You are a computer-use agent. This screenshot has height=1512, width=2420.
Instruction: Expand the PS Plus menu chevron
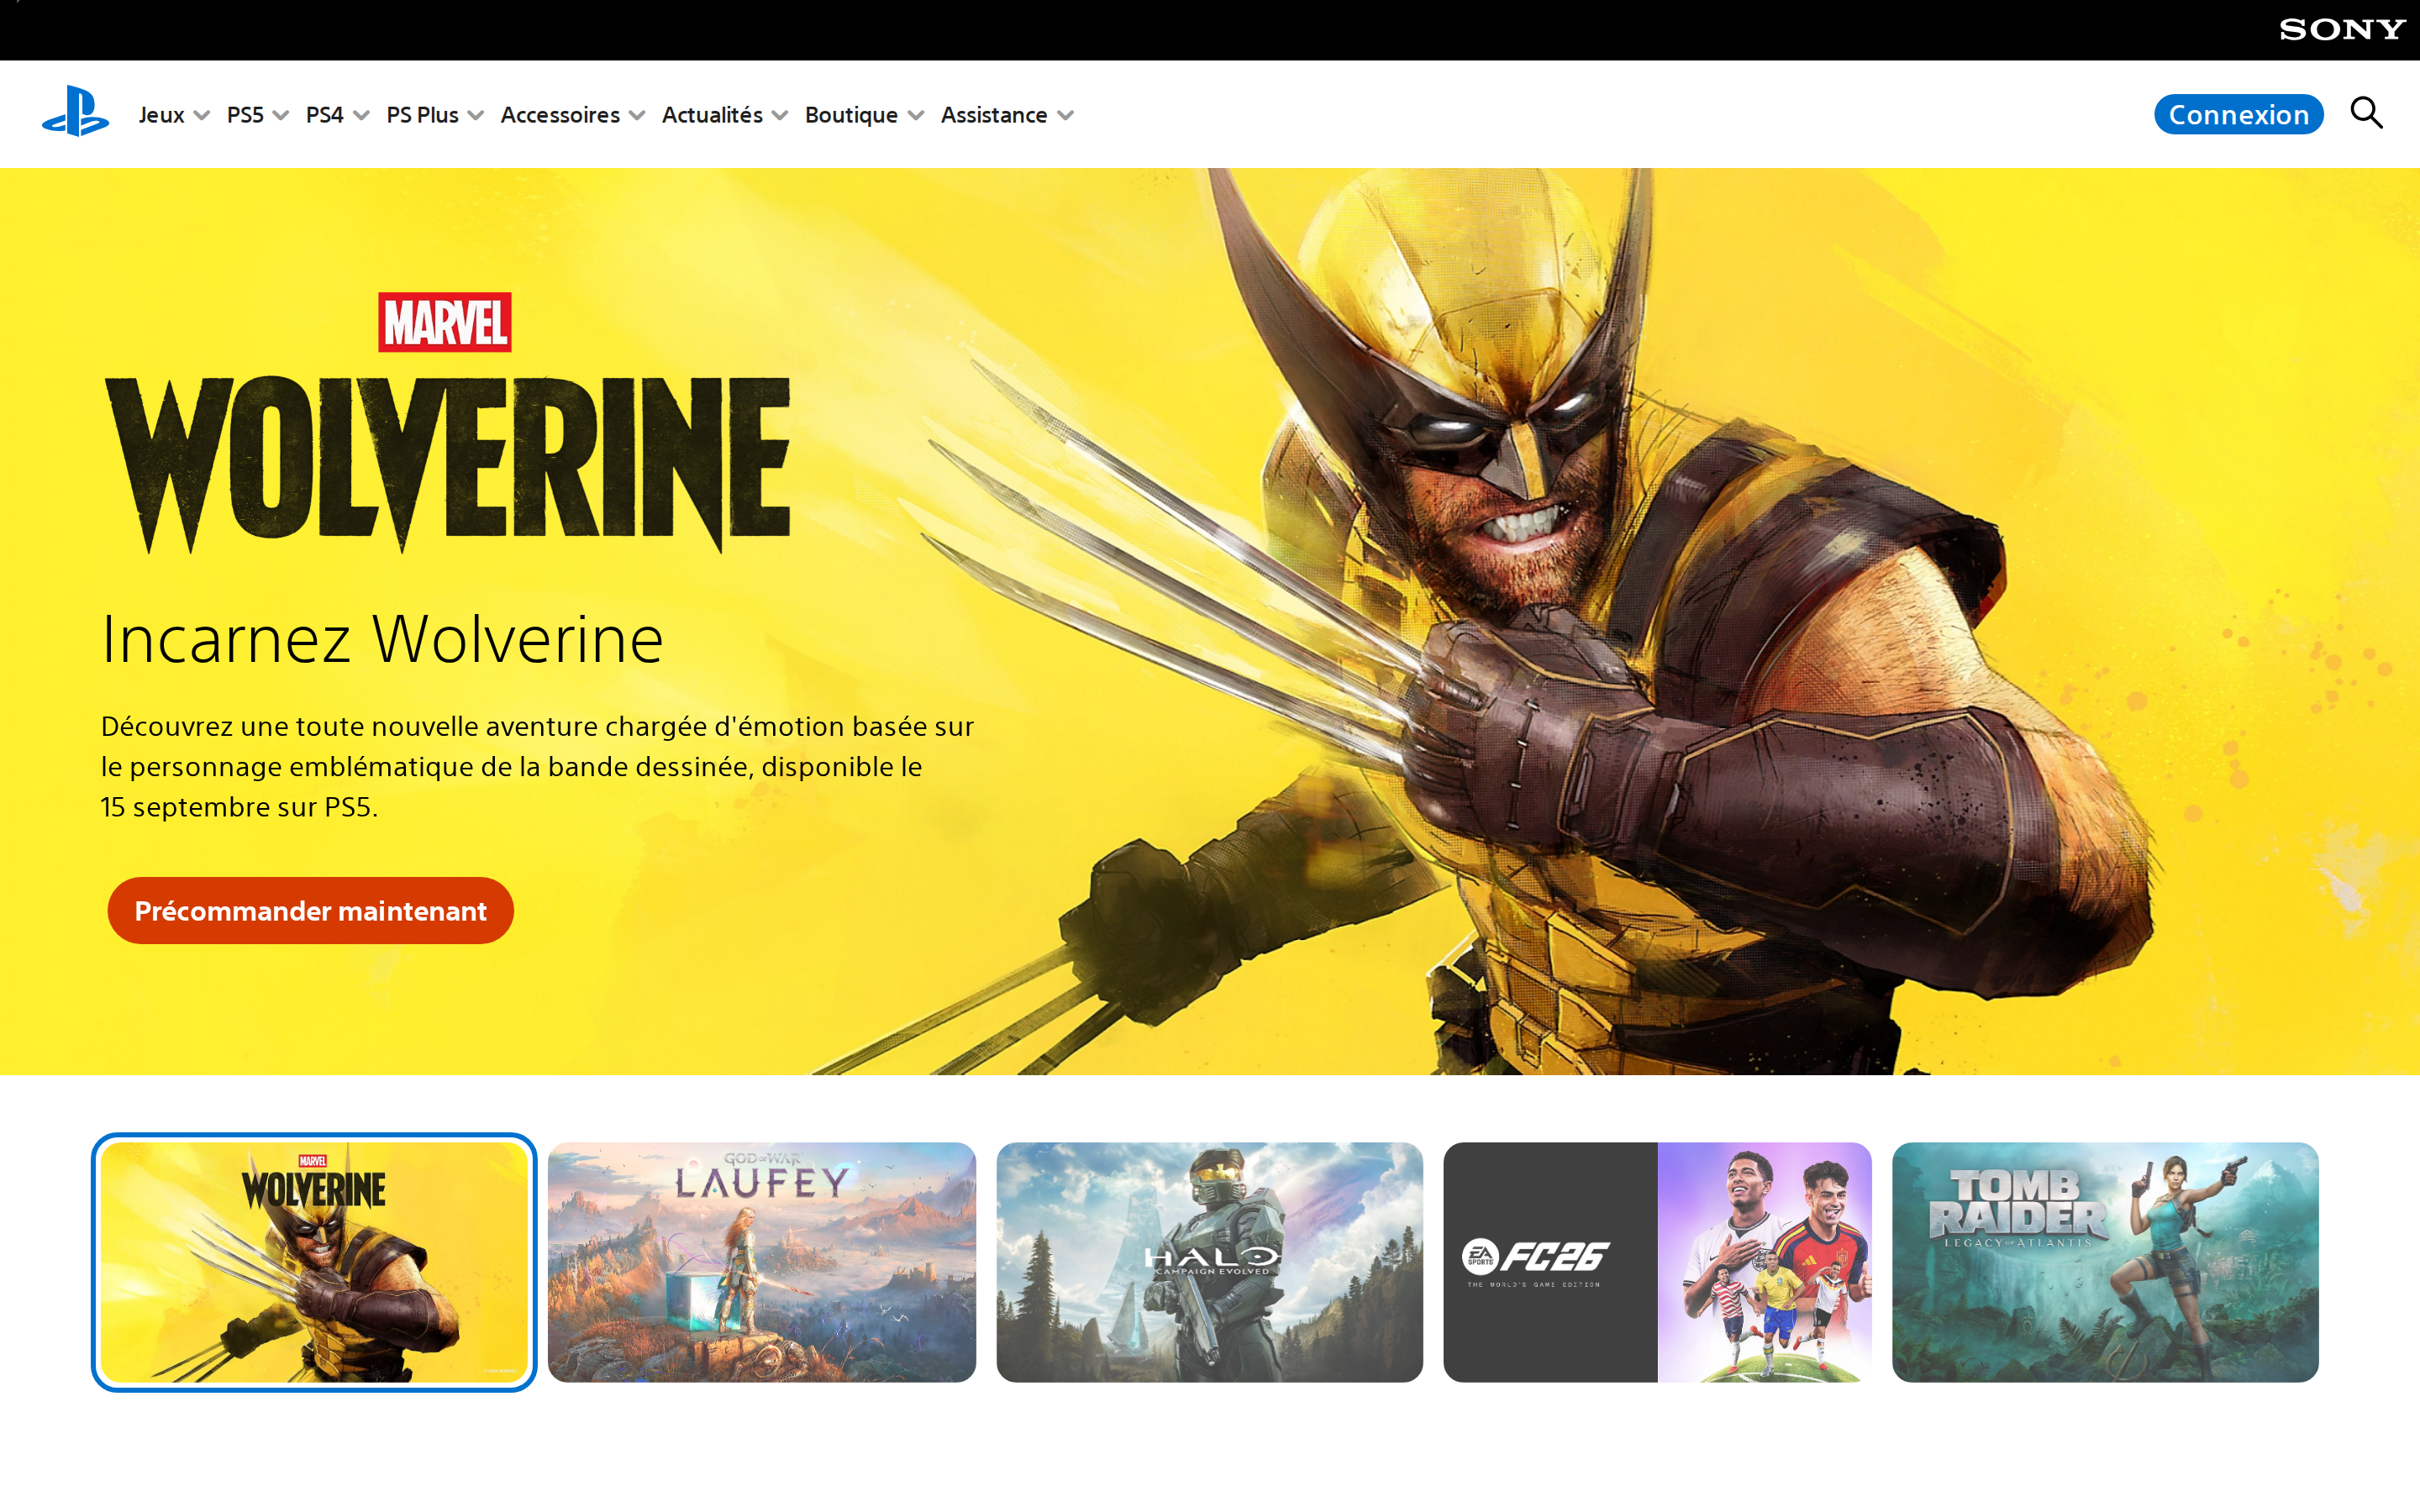click(x=476, y=116)
